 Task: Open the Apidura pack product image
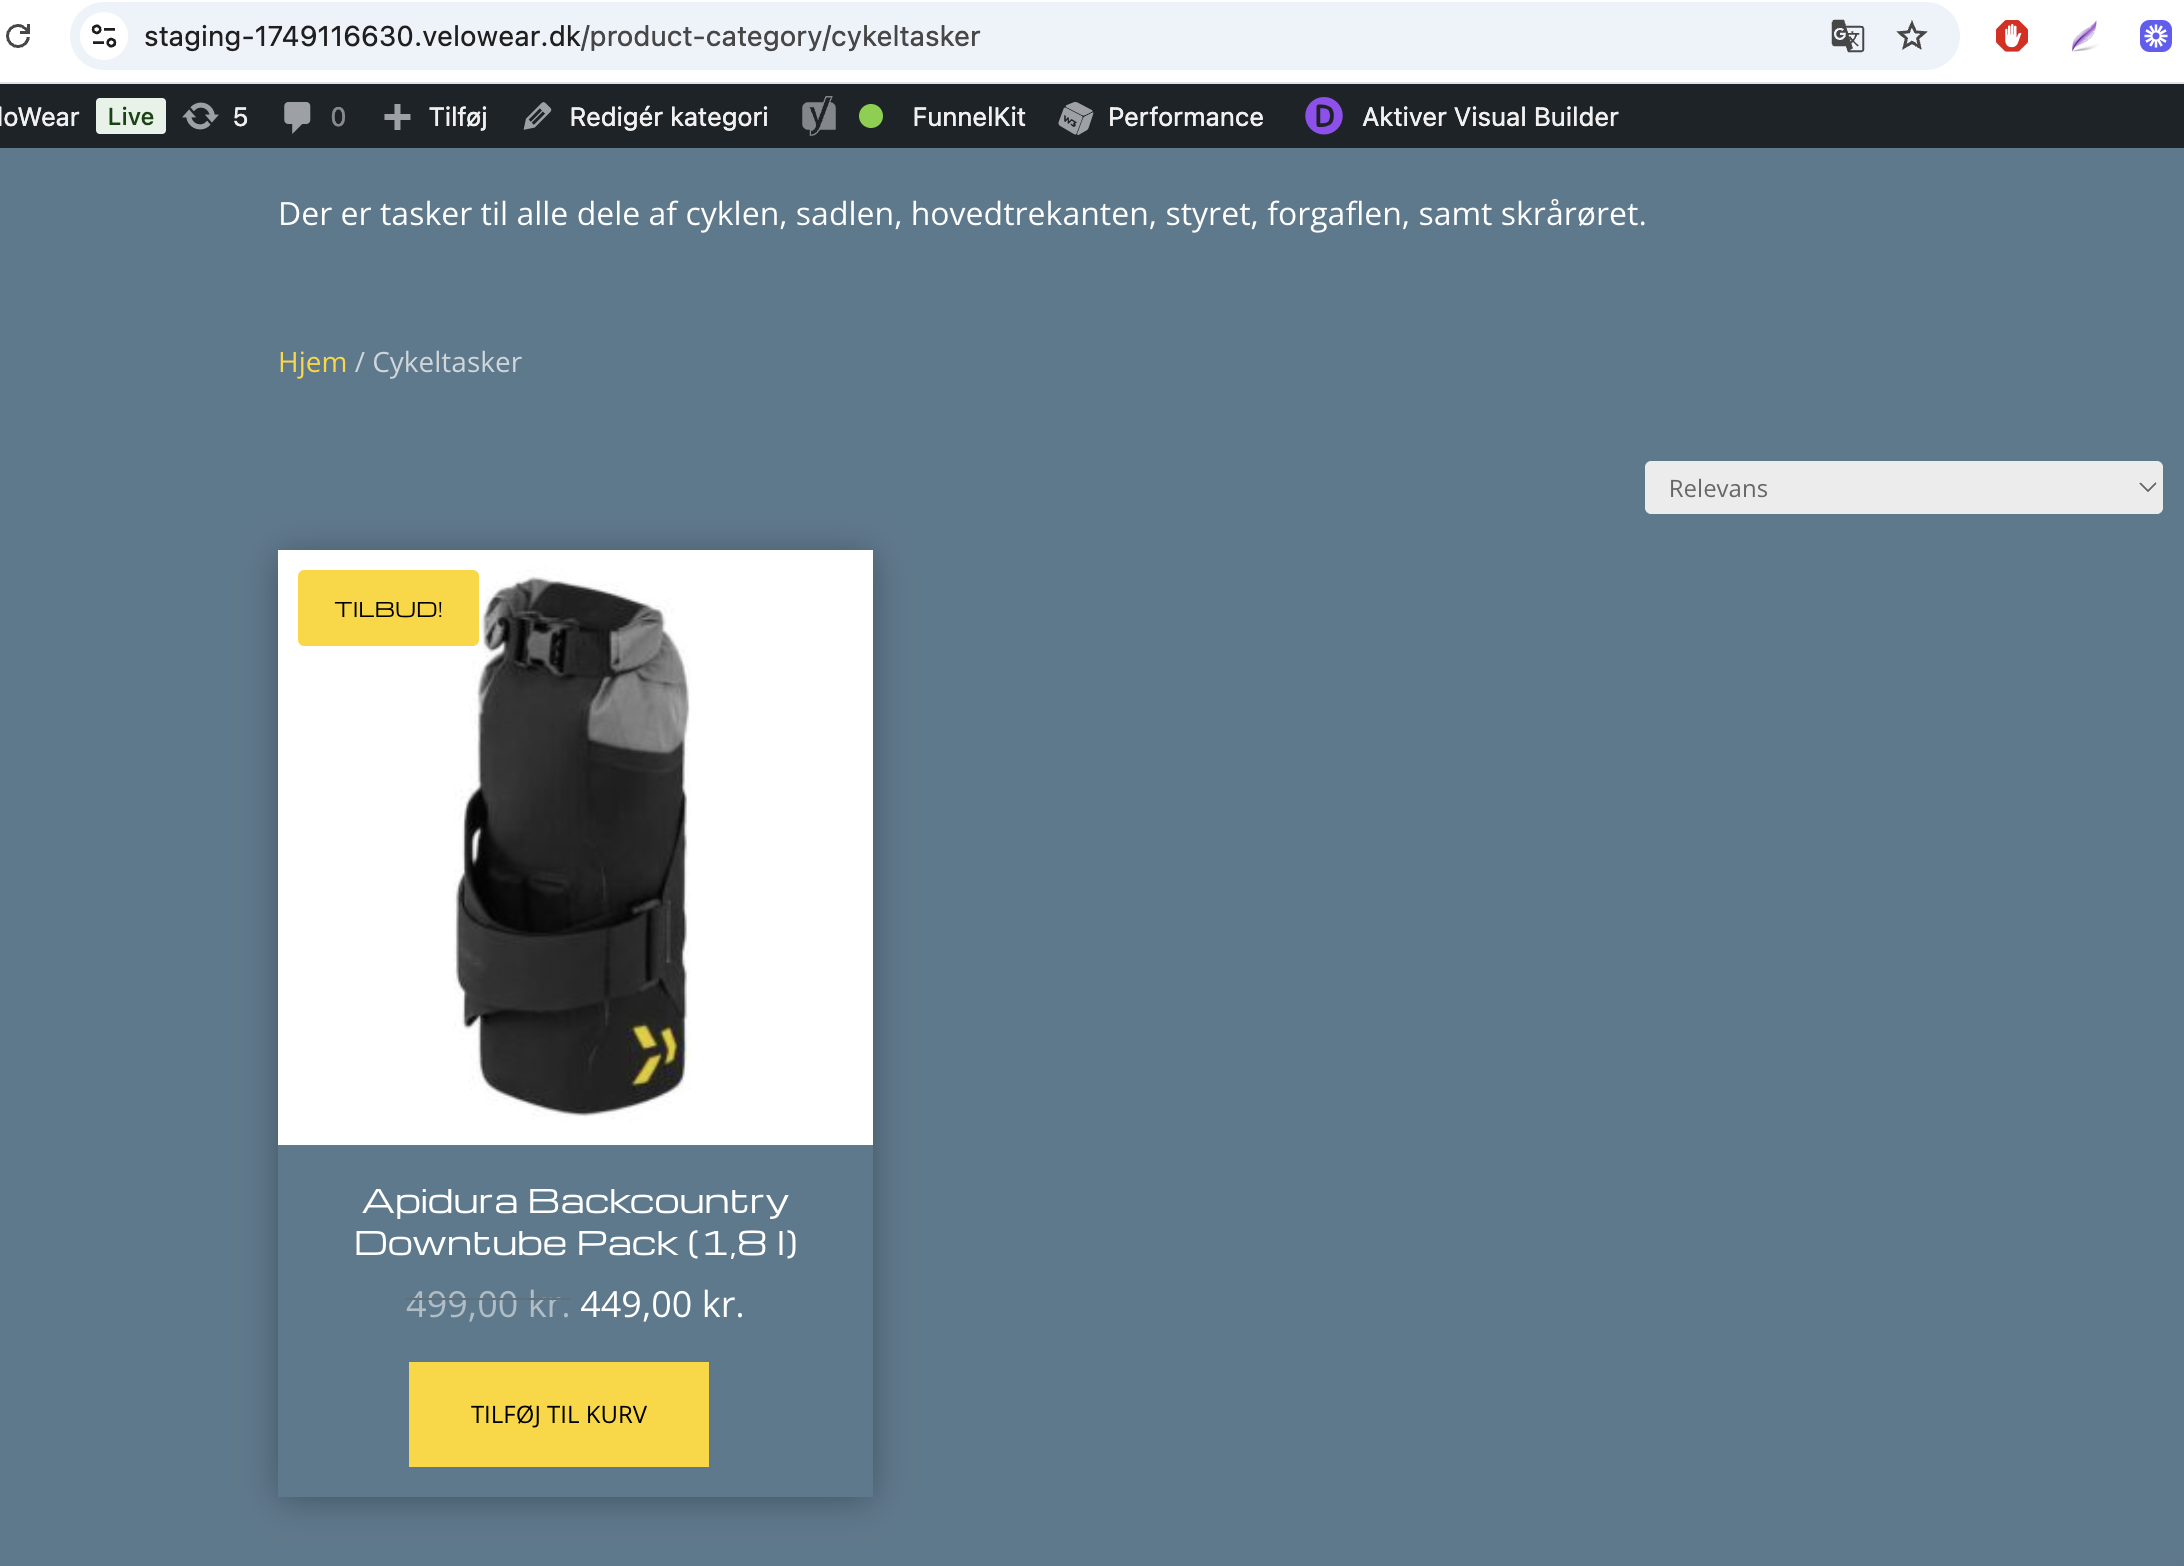tap(575, 847)
